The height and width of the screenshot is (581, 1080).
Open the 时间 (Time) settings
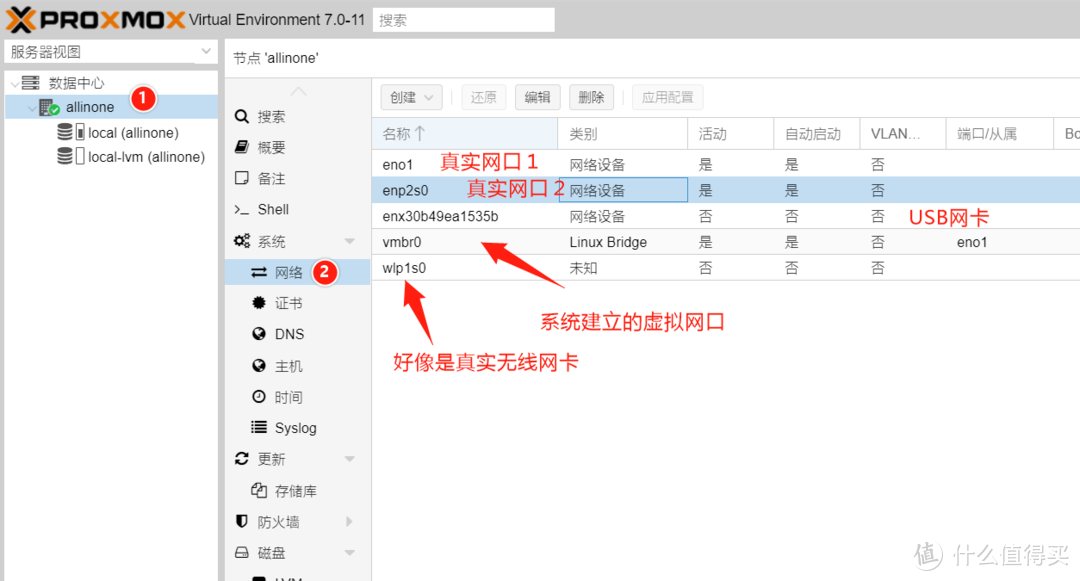pyautogui.click(x=258, y=396)
